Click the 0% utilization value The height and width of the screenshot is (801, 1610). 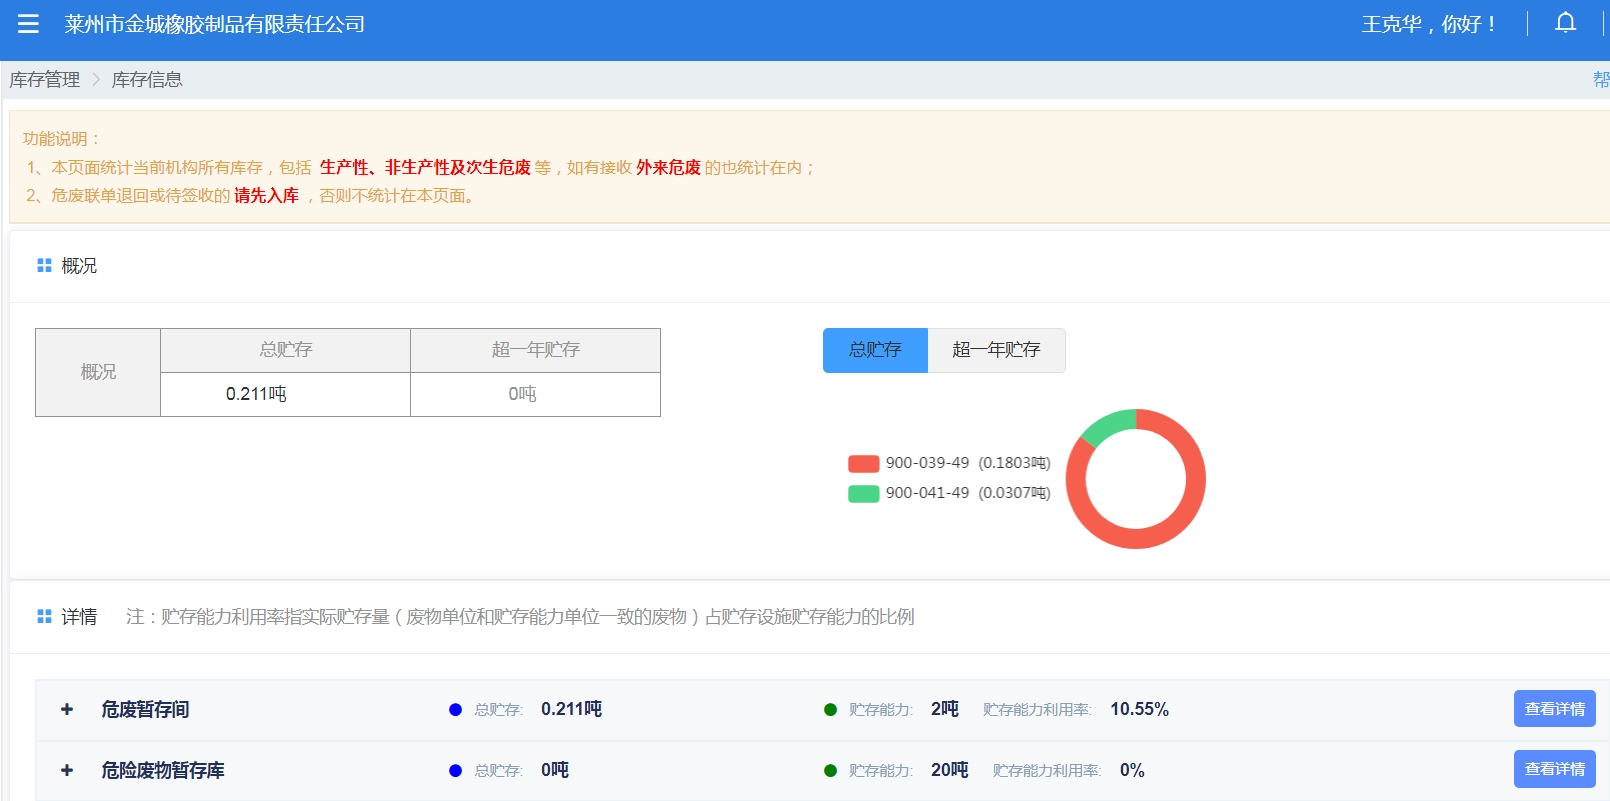[1132, 770]
